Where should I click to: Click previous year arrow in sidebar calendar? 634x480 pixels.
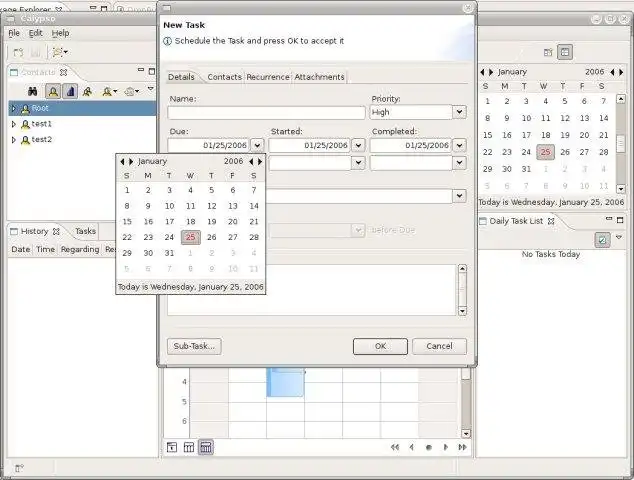pos(613,72)
